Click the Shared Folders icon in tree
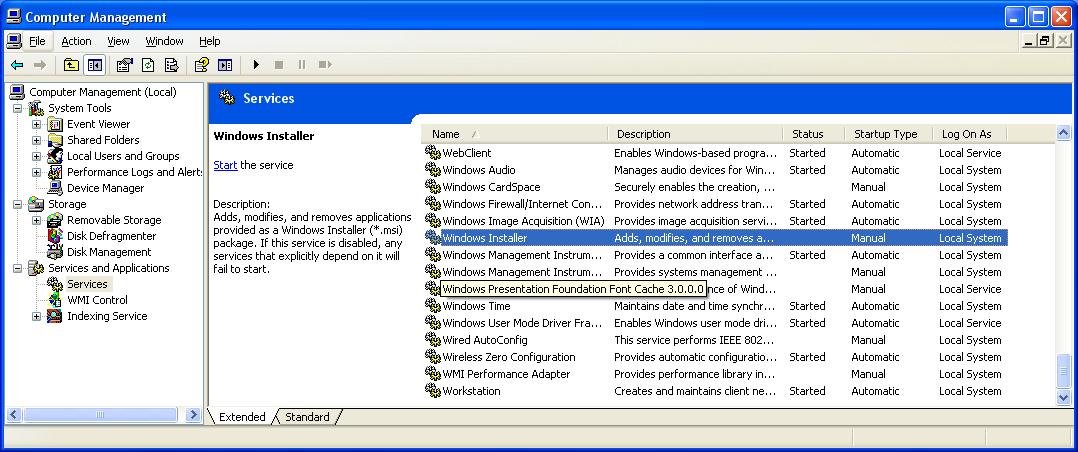The height and width of the screenshot is (452, 1078). [55, 140]
